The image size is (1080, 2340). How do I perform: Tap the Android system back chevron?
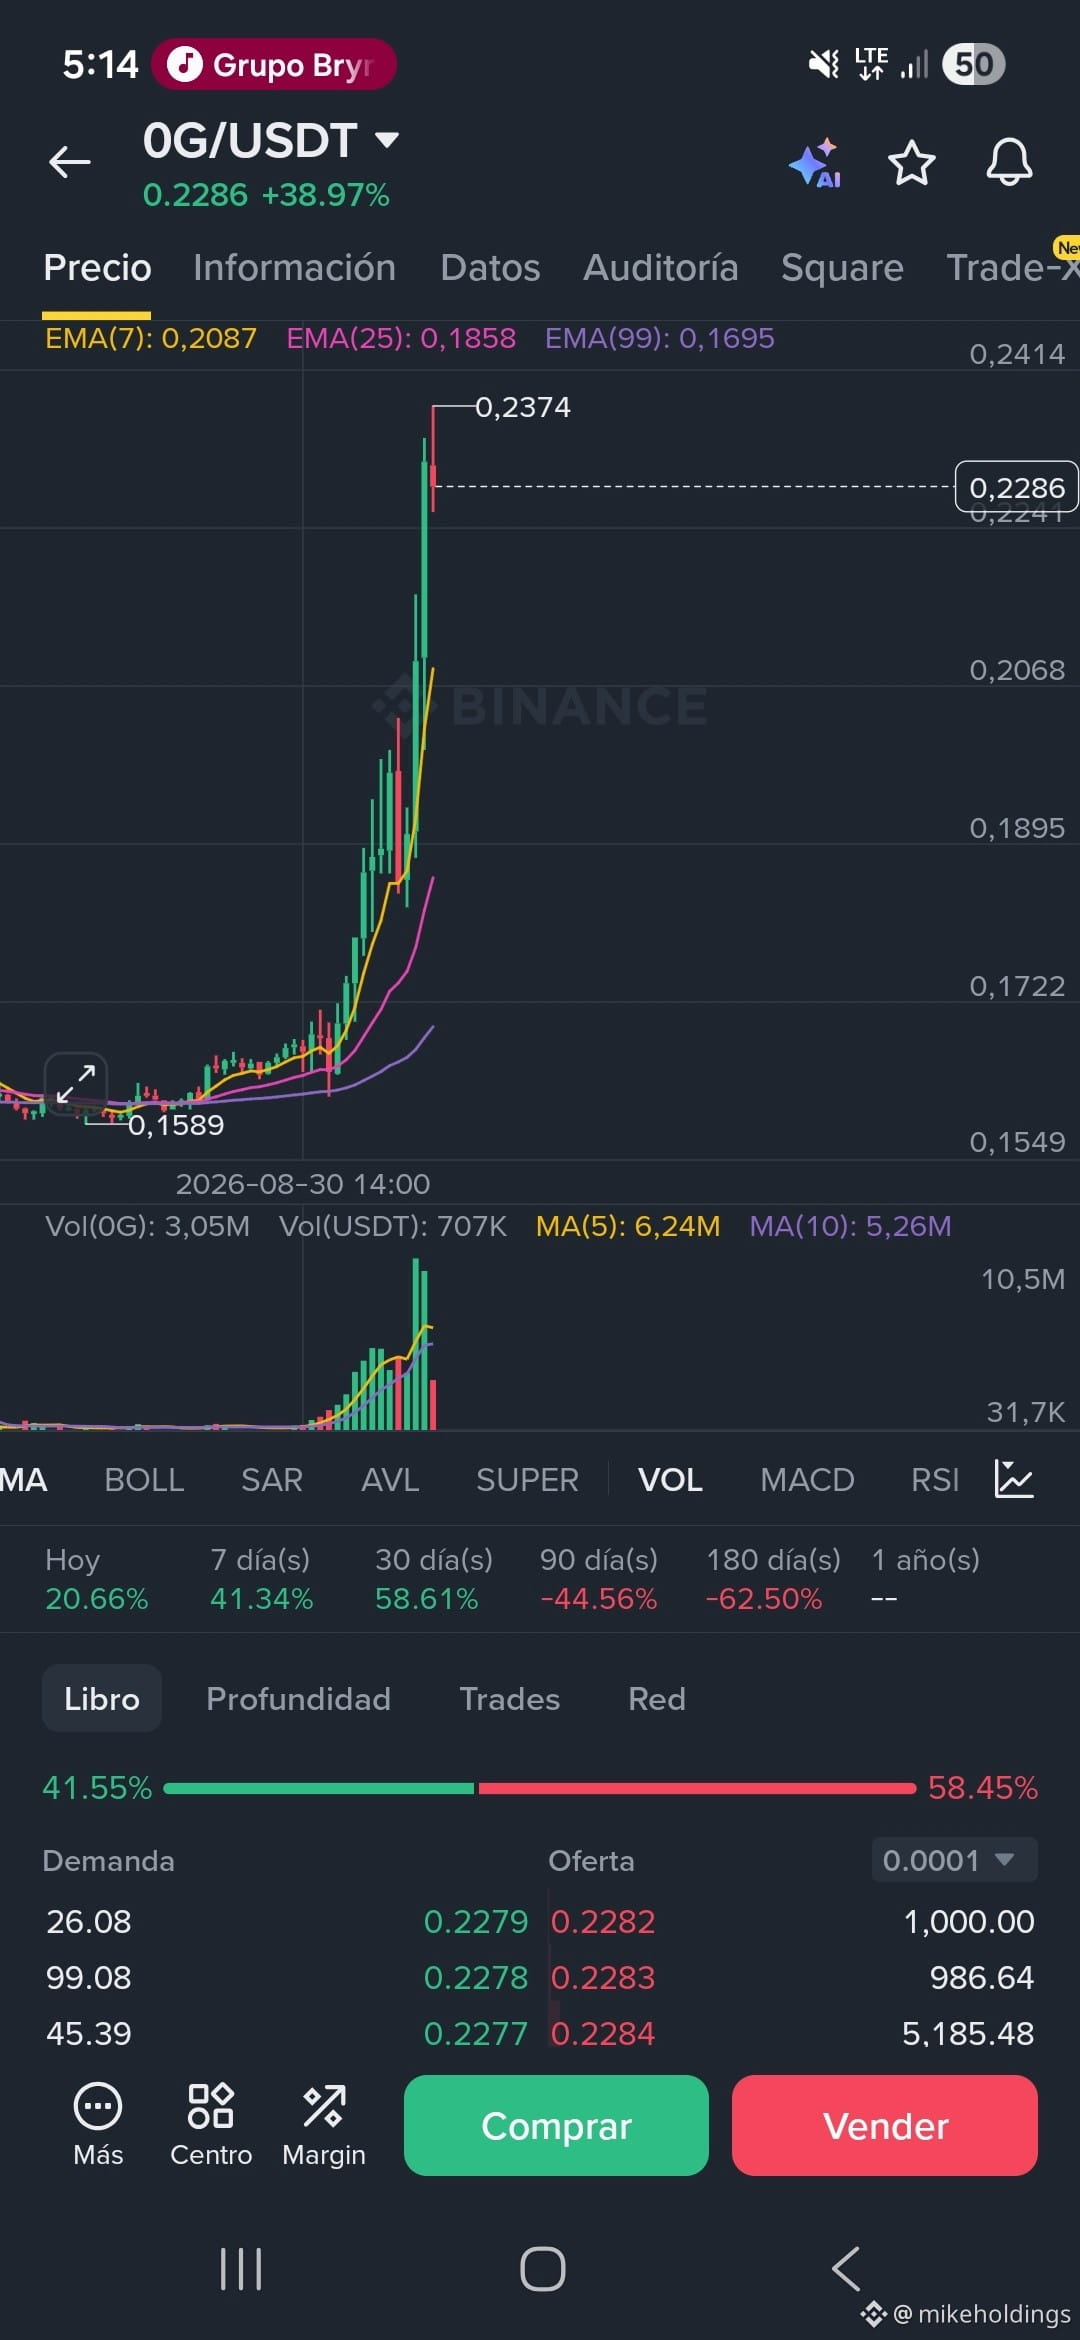(846, 2269)
